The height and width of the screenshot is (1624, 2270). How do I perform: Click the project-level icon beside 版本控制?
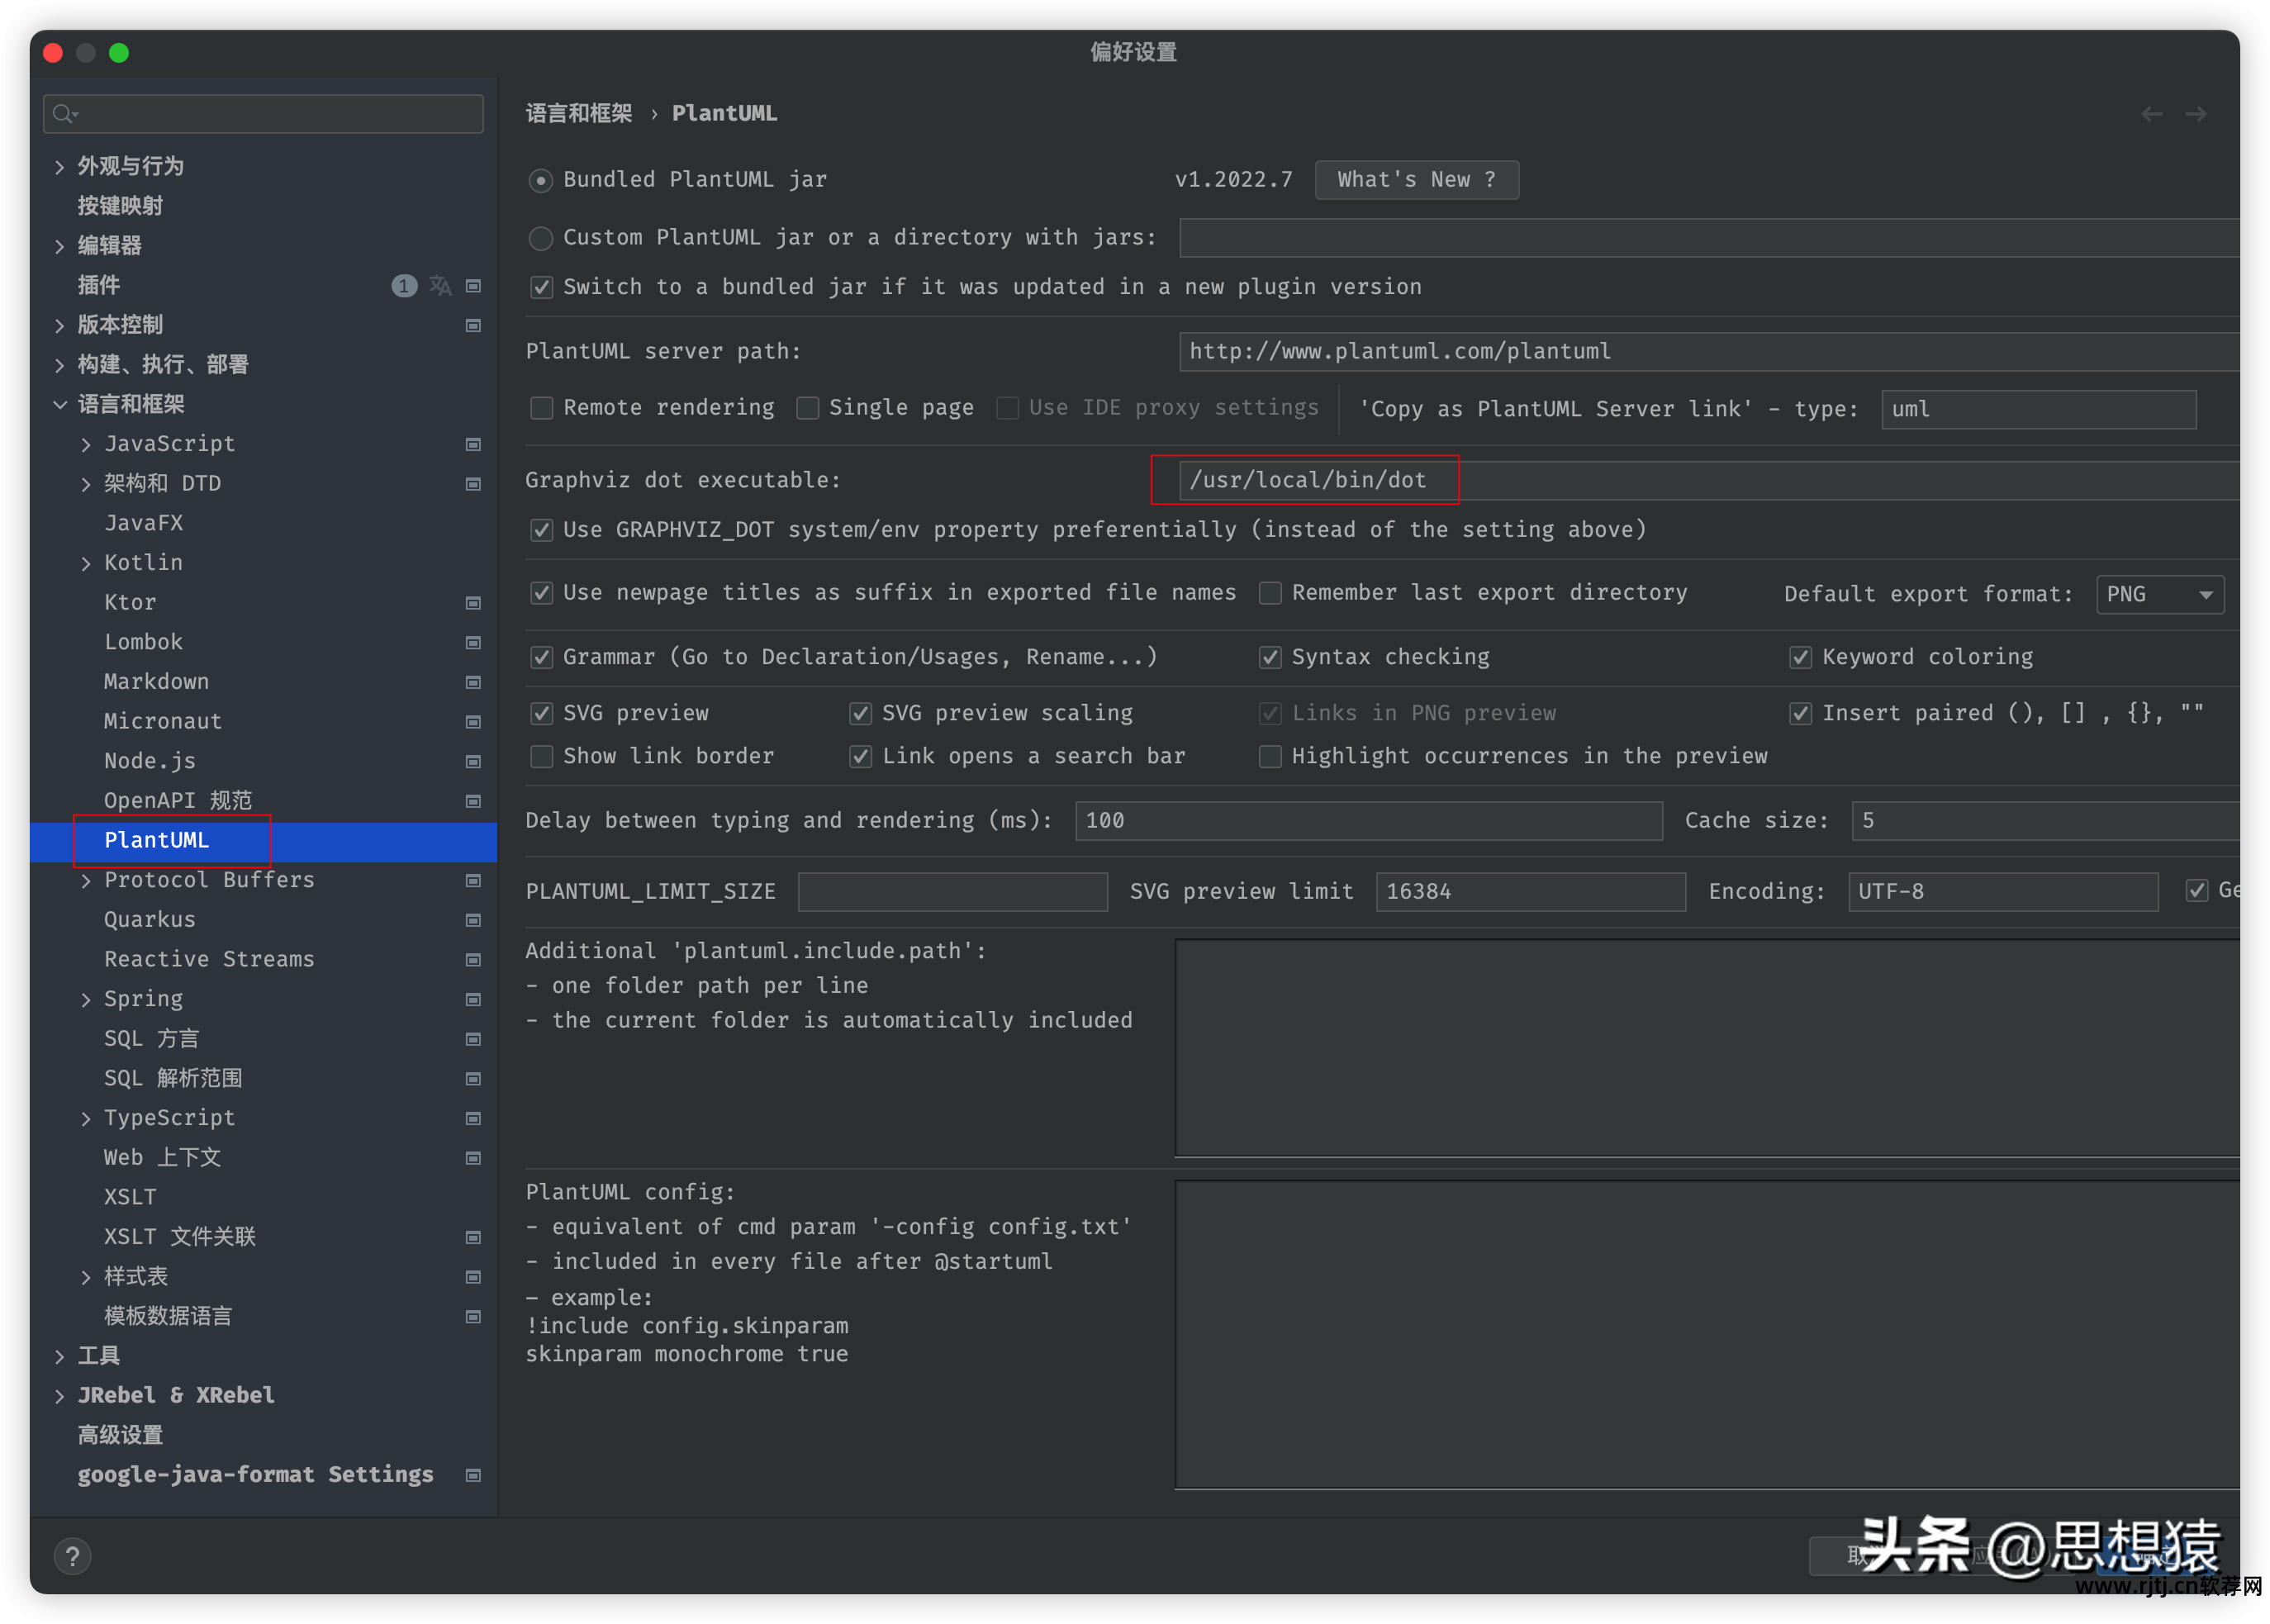(x=473, y=325)
